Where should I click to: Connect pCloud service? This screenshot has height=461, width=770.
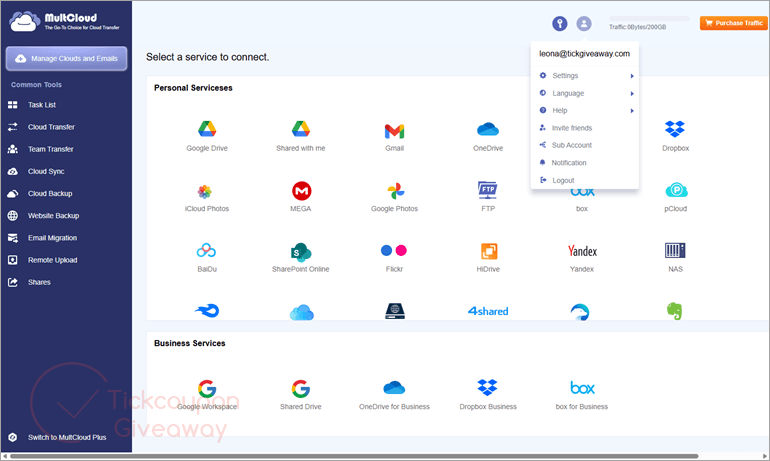tap(676, 197)
